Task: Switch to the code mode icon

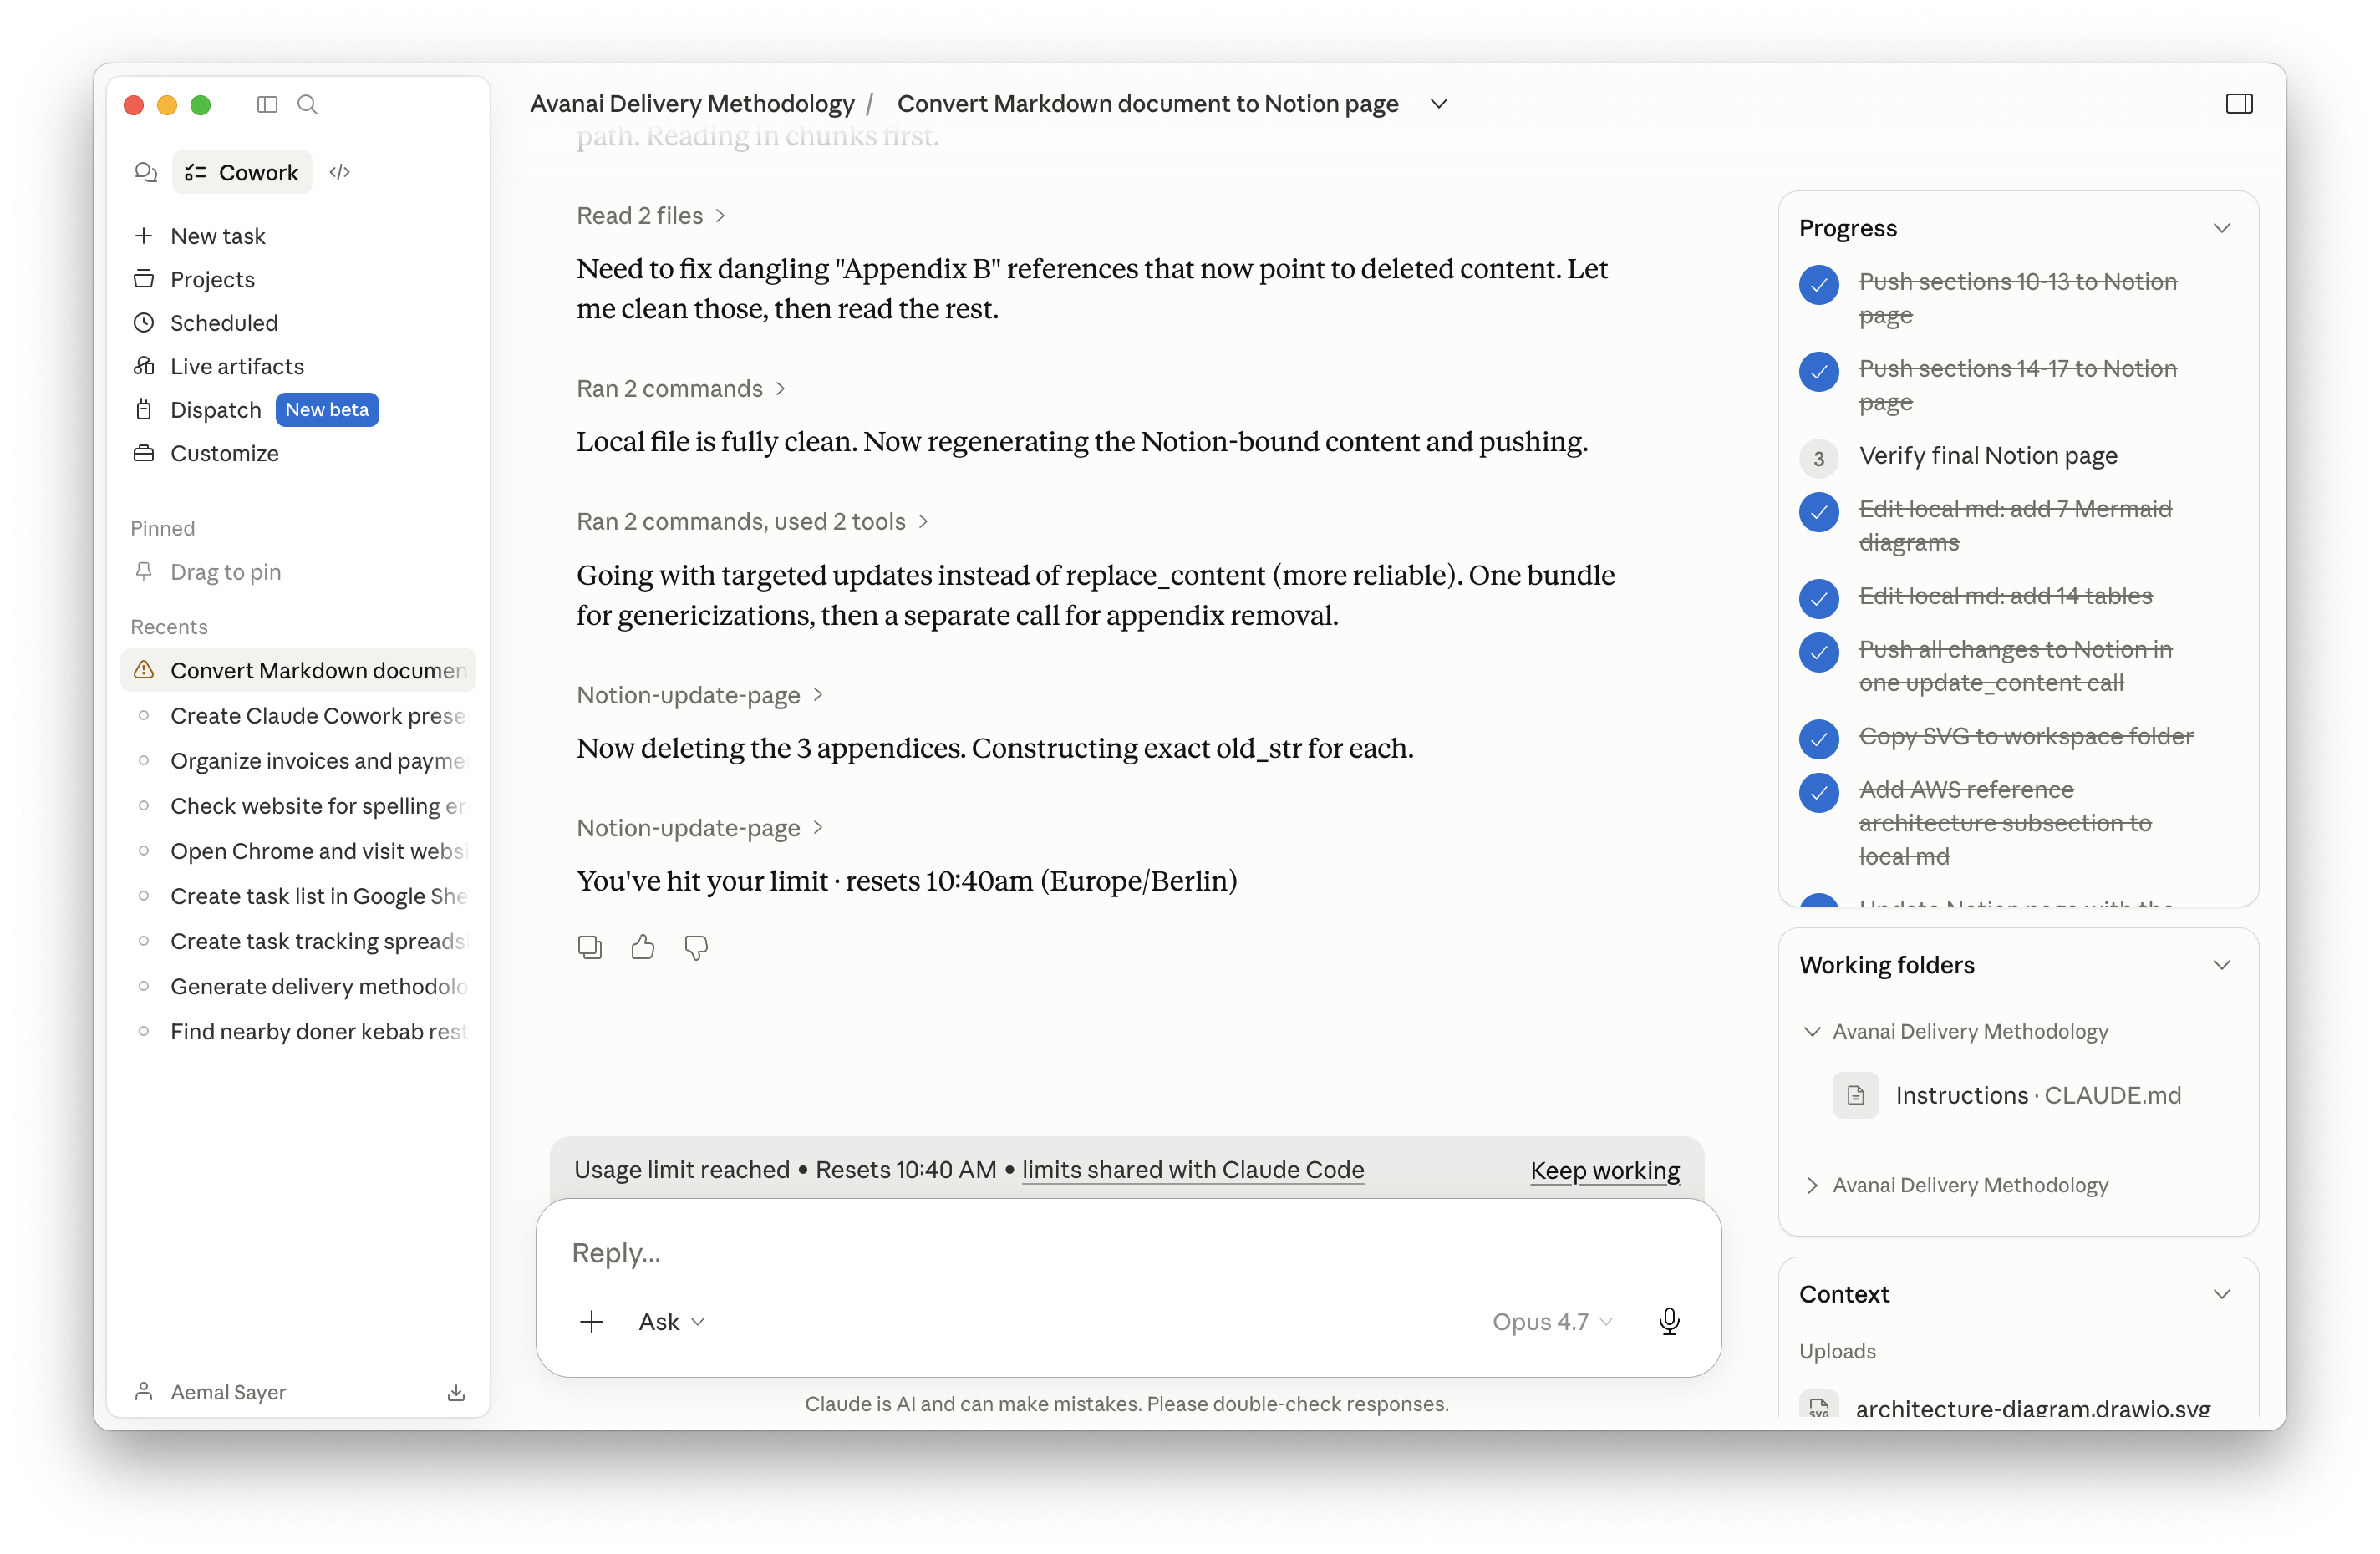Action: point(339,172)
